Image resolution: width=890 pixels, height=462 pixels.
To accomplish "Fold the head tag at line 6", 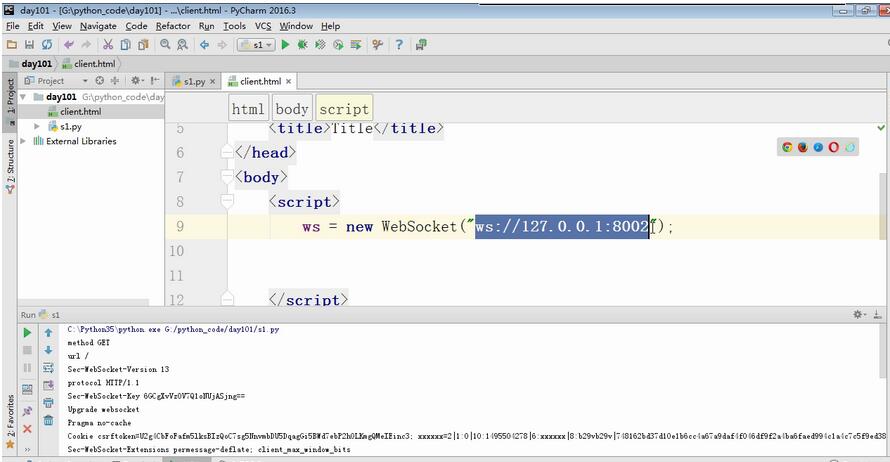I will [227, 152].
